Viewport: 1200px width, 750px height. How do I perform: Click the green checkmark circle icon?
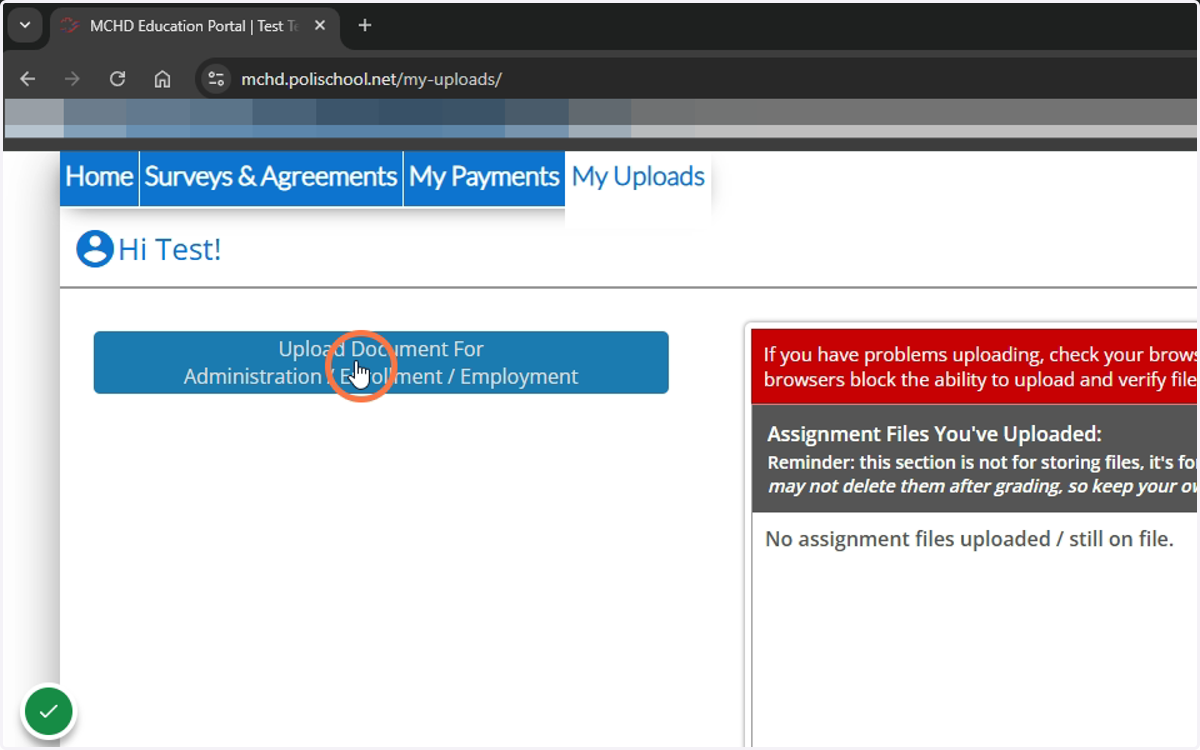pyautogui.click(x=48, y=712)
